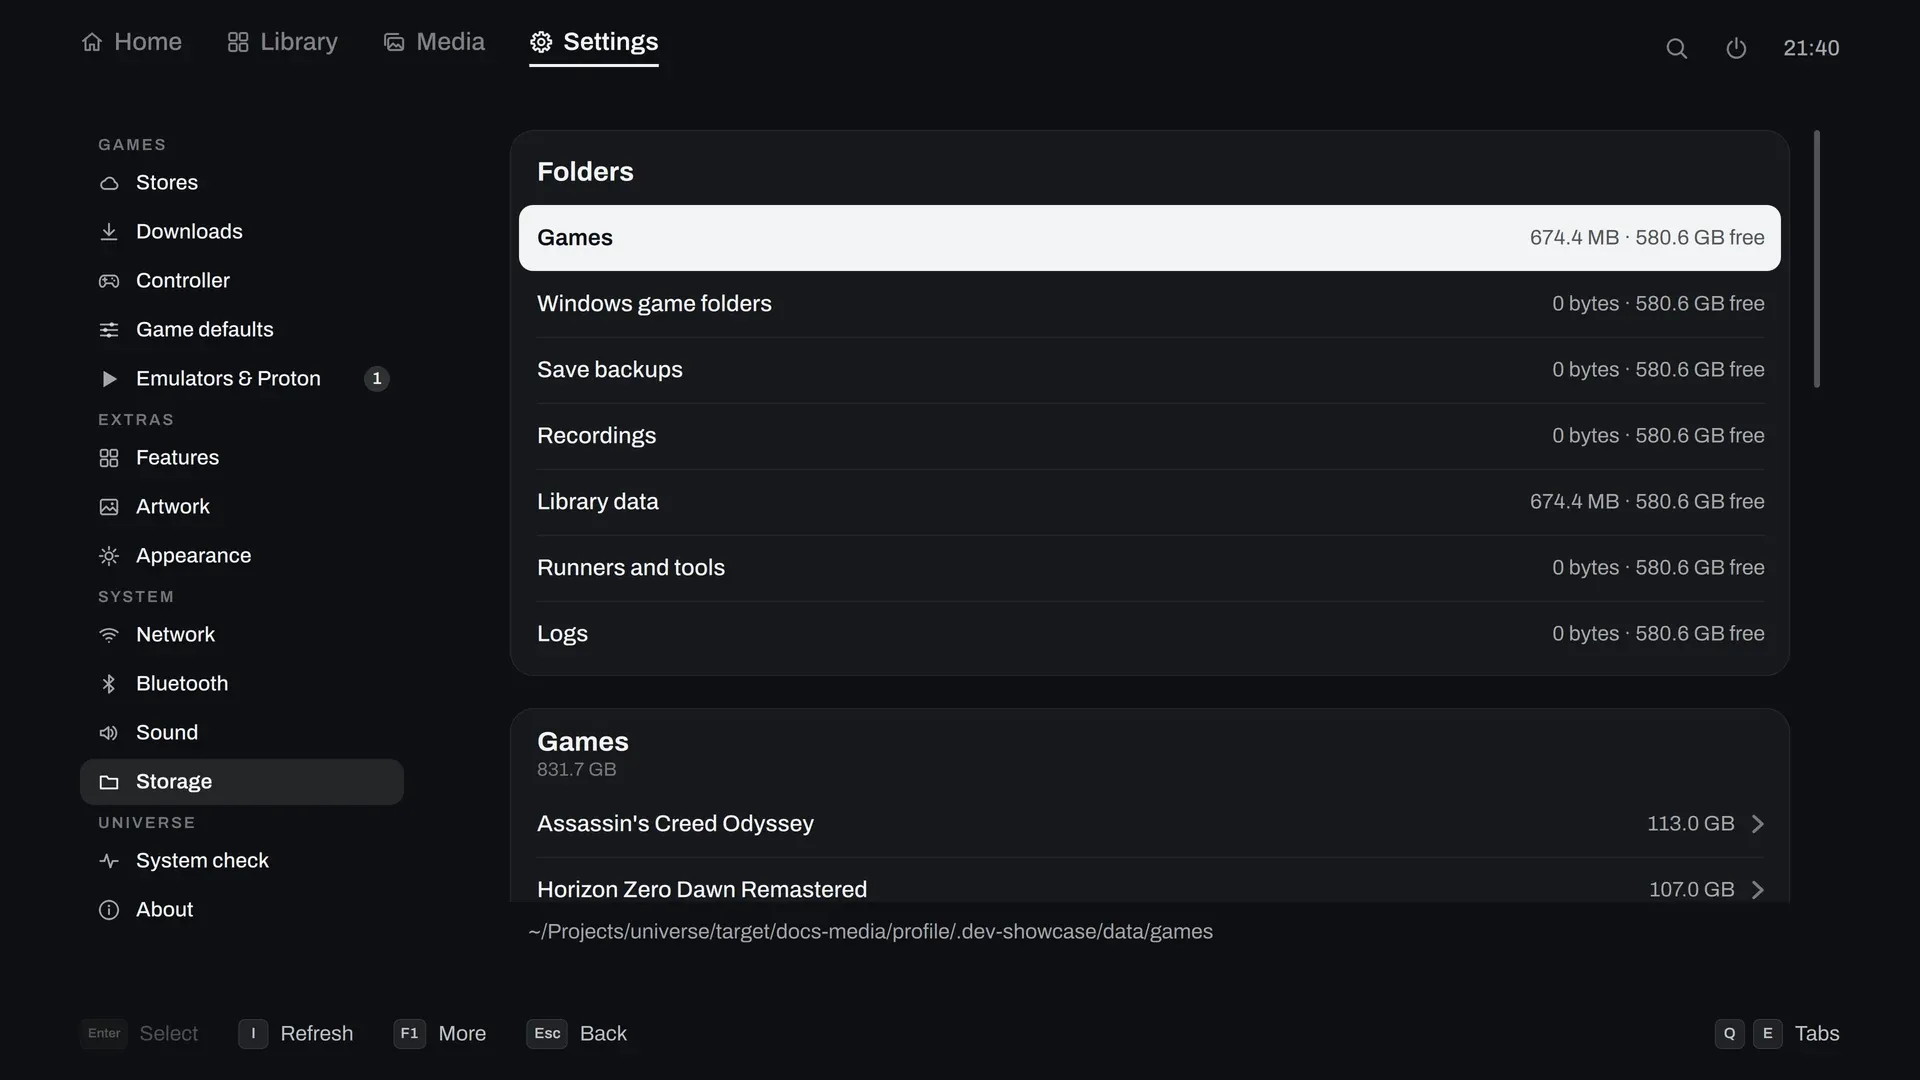The width and height of the screenshot is (1920, 1080).
Task: Click the Artwork image icon
Action: coord(109,507)
